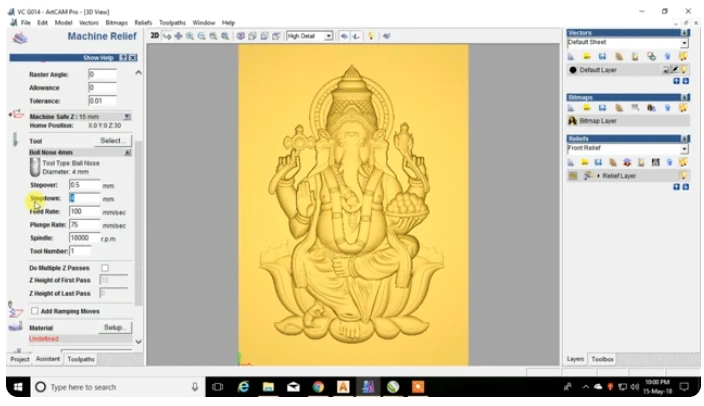Switch to 2D view button

(155, 36)
